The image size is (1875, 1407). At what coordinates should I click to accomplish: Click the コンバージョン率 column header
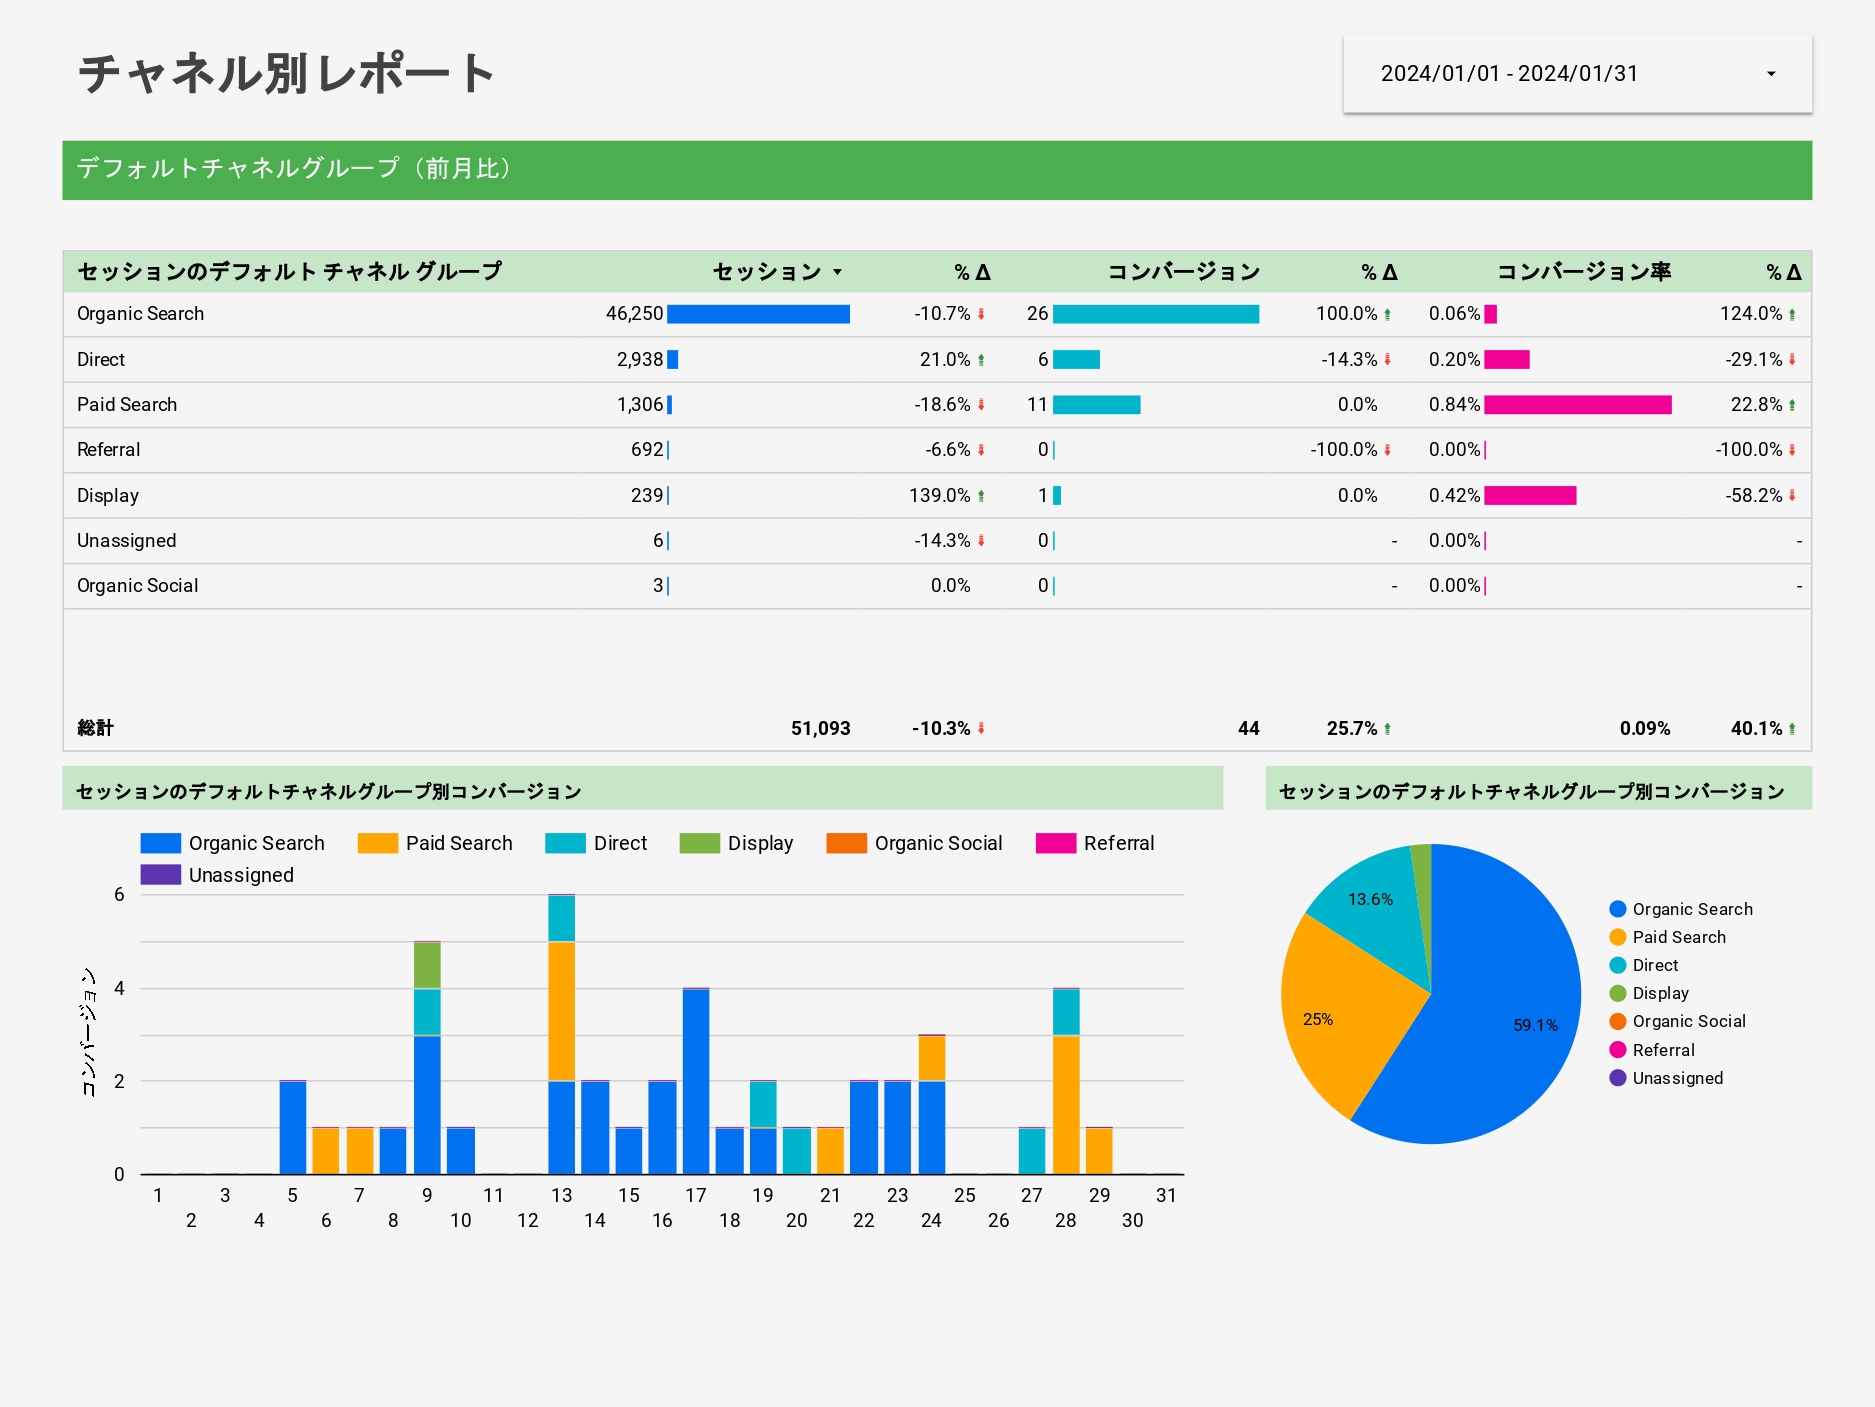(1582, 272)
